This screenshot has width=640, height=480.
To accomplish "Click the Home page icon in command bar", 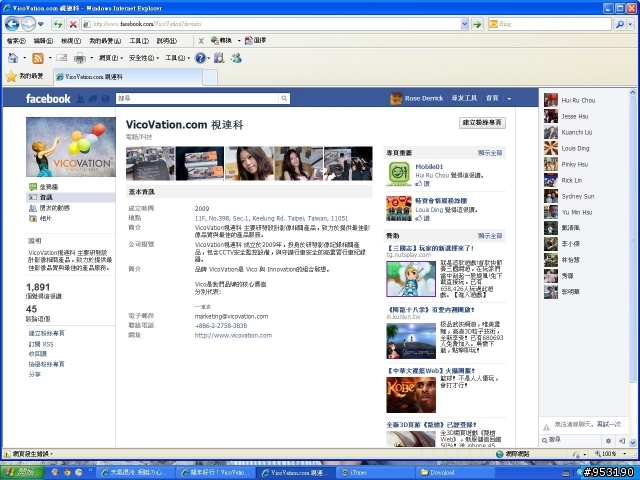I will (13, 58).
